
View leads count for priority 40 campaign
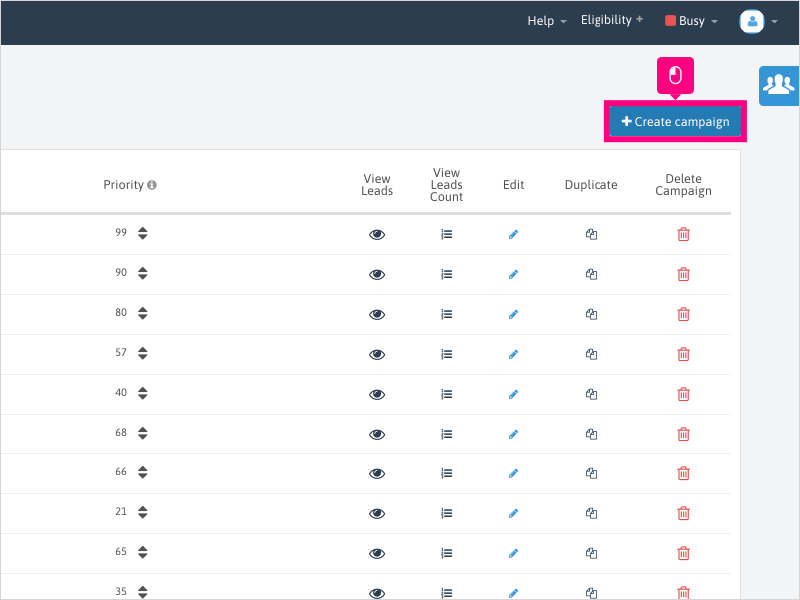tap(446, 394)
